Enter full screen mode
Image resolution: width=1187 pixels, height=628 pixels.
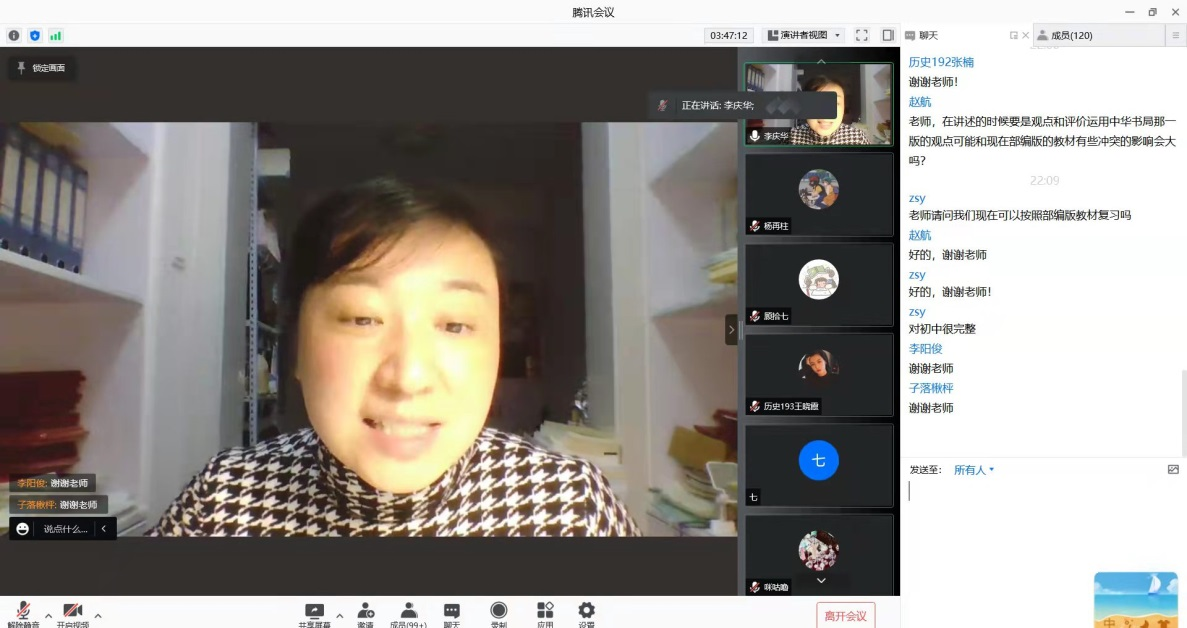(x=862, y=35)
